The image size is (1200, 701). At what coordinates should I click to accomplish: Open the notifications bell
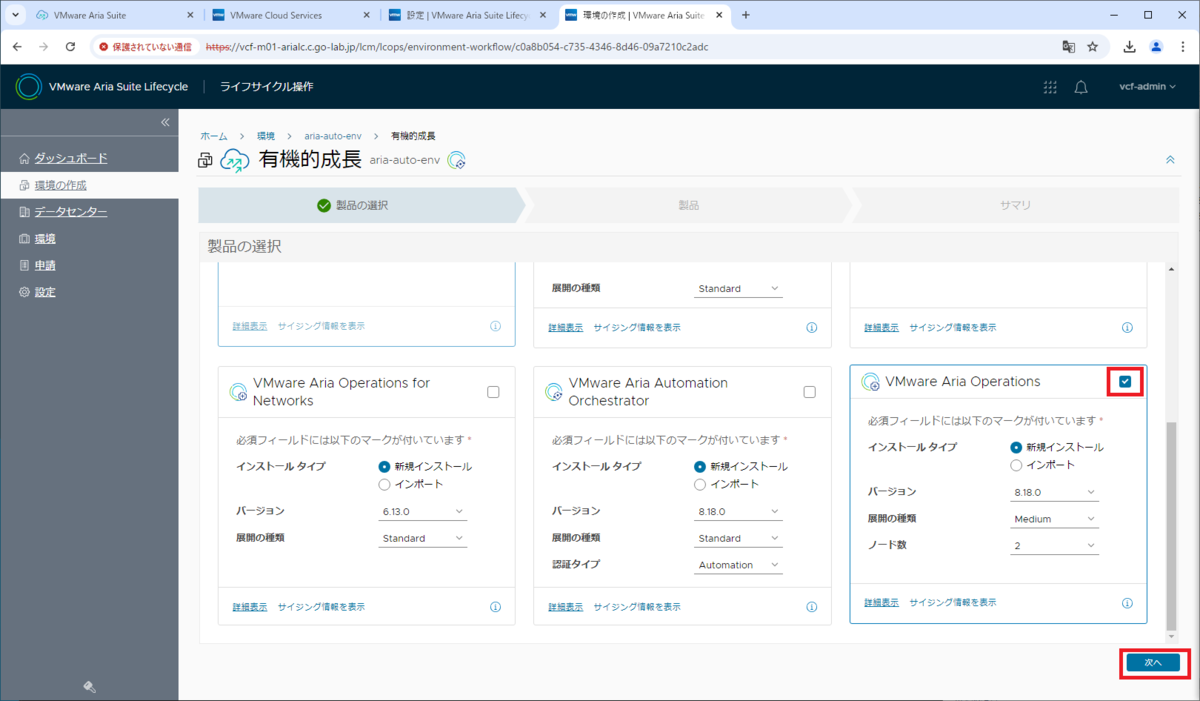click(x=1081, y=87)
